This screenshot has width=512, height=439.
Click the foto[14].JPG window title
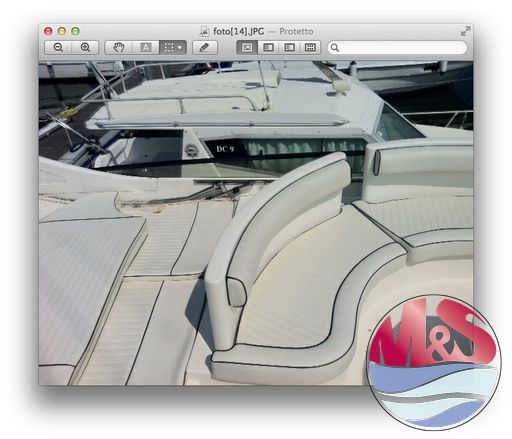pos(238,31)
